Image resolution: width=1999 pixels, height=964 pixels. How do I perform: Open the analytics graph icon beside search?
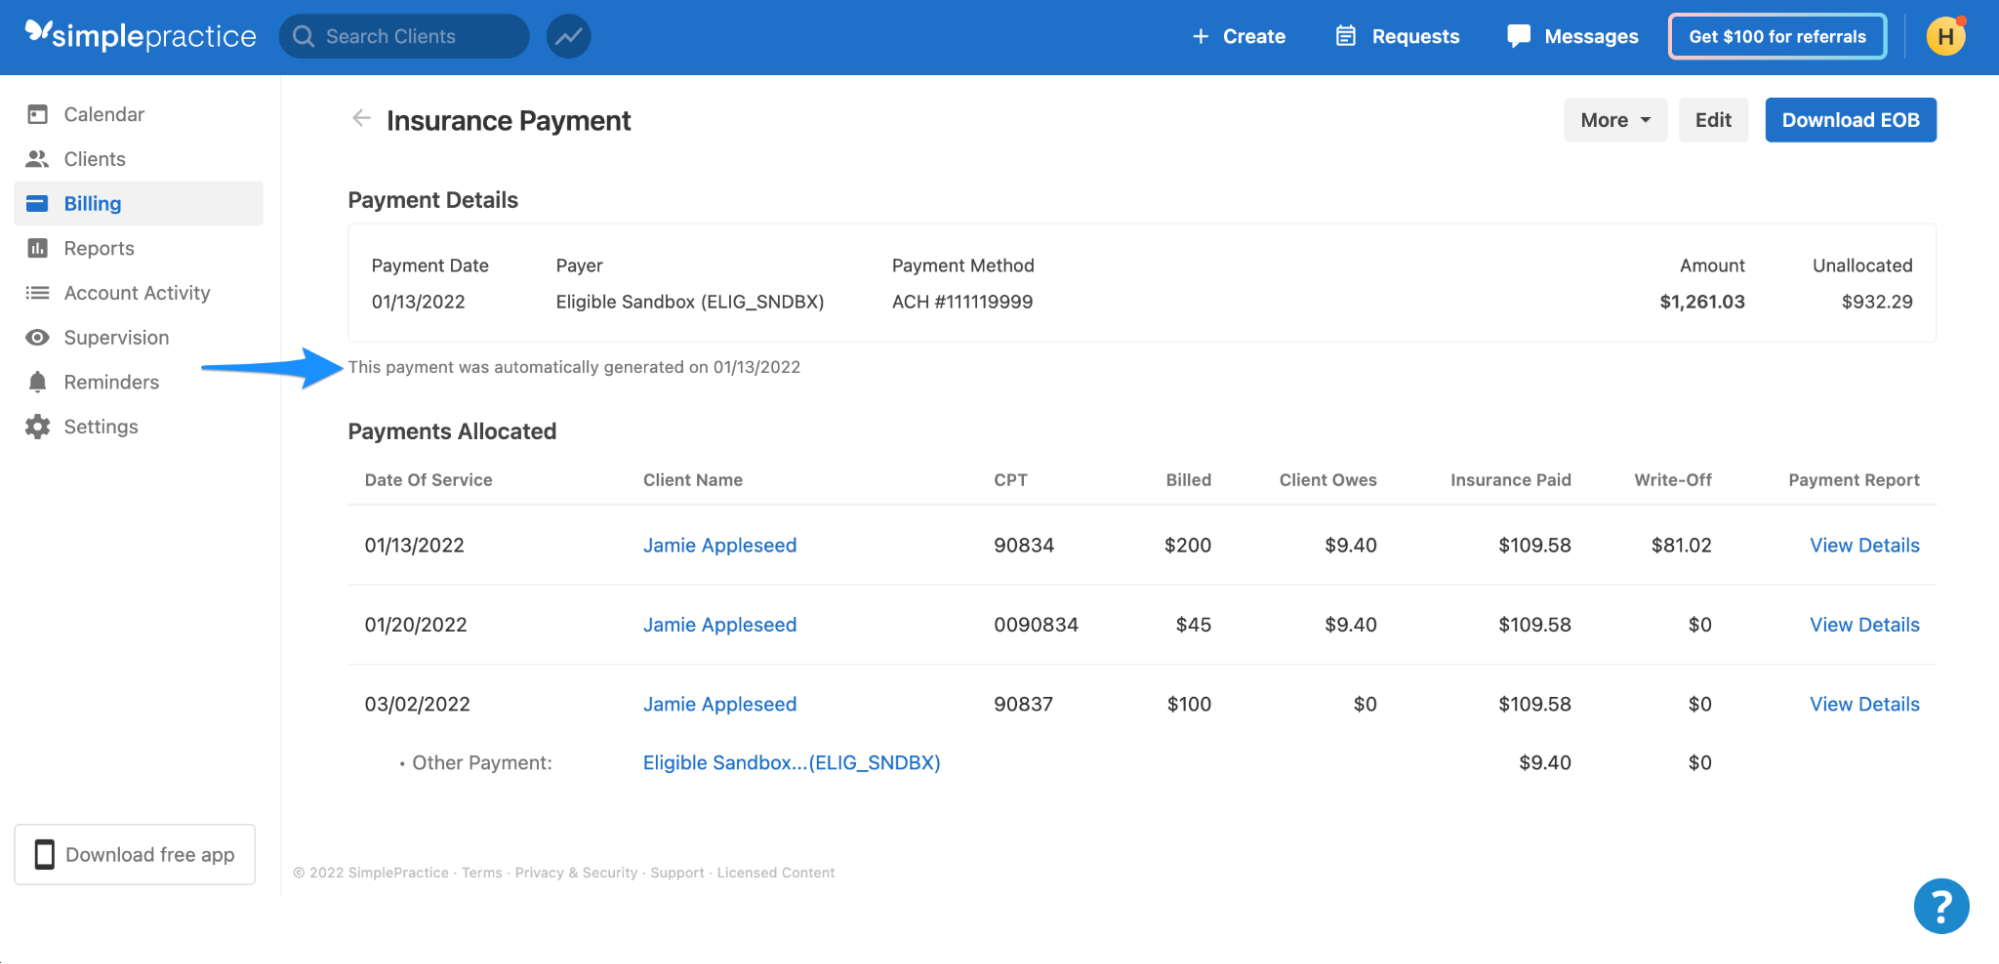click(568, 35)
